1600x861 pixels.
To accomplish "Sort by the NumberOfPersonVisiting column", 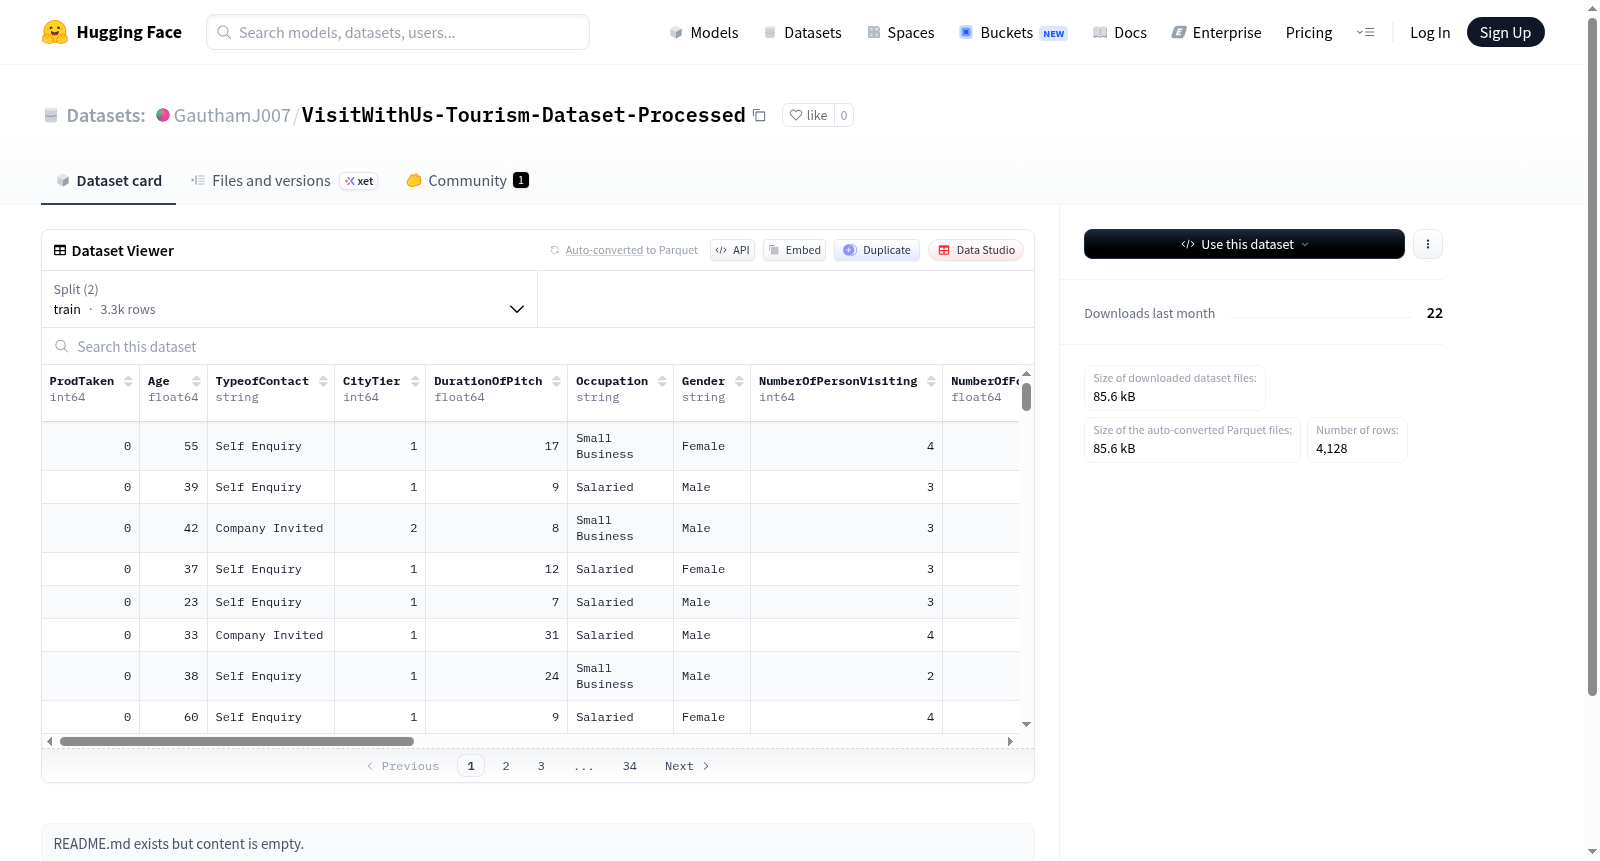I will coord(931,381).
